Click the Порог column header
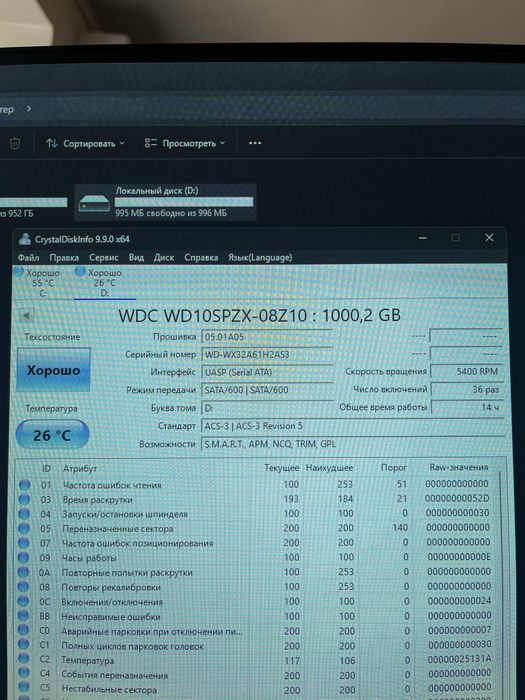 click(x=393, y=467)
